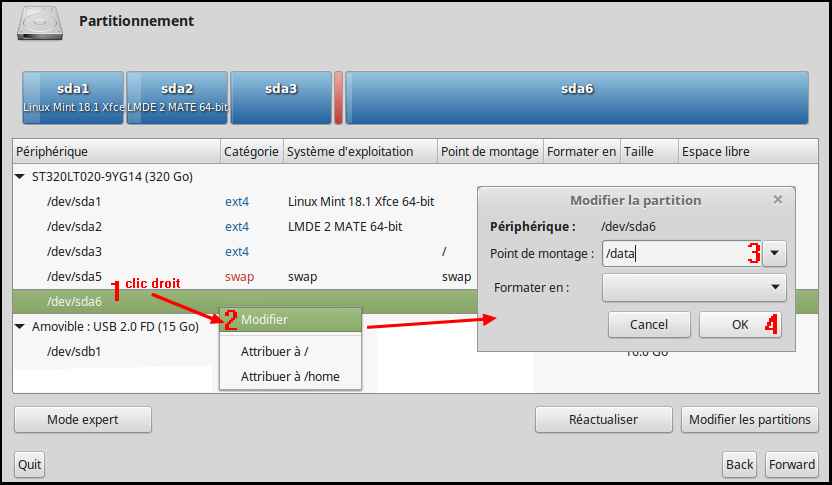Choose Modifier in the context menu
The image size is (832, 485).
tap(290, 320)
